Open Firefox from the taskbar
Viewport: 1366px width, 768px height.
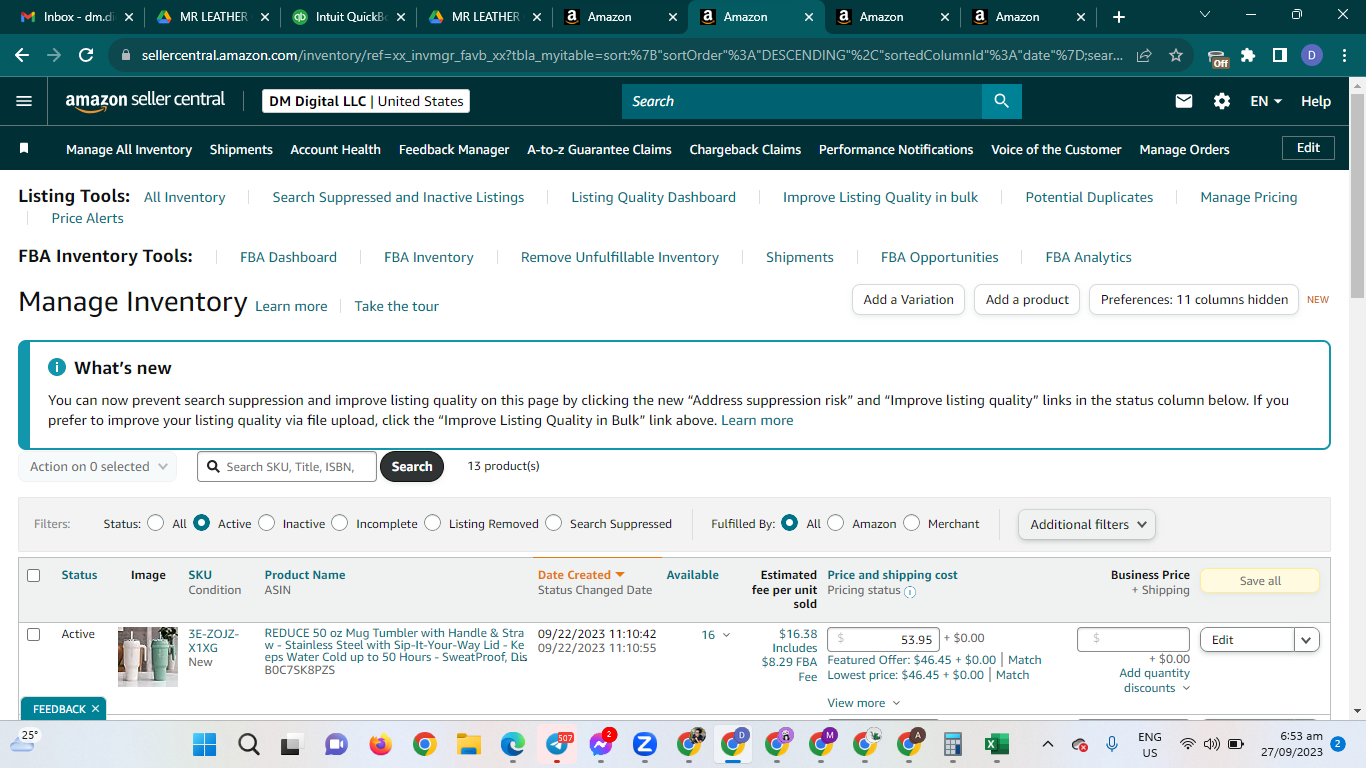point(380,744)
